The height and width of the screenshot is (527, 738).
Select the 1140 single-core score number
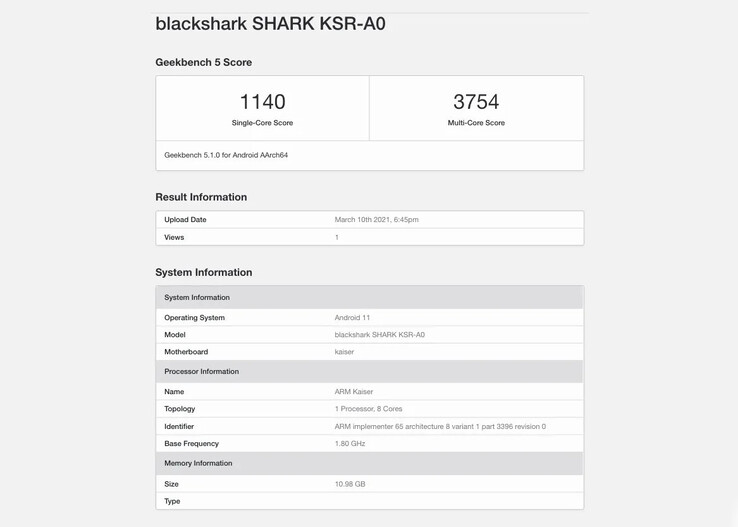click(262, 102)
